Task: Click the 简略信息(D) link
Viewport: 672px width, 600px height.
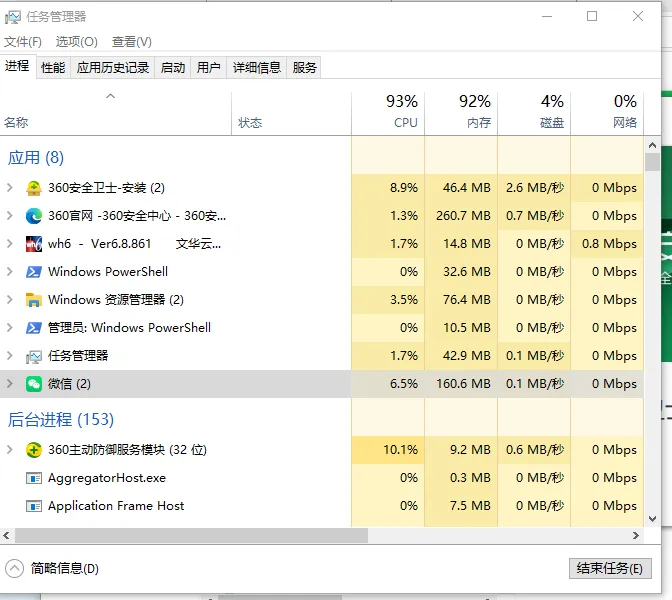Action: click(x=65, y=569)
